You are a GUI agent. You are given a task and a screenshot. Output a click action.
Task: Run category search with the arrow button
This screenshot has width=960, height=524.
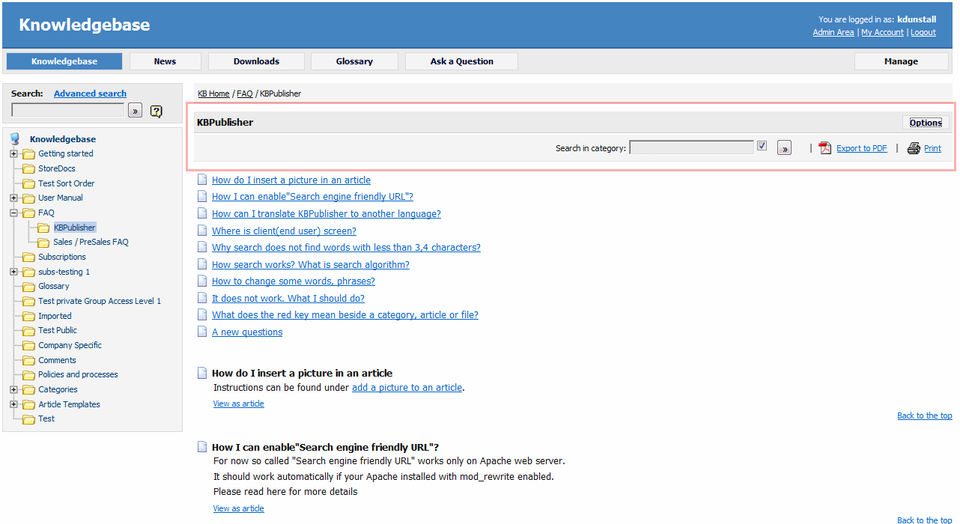pyautogui.click(x=784, y=148)
